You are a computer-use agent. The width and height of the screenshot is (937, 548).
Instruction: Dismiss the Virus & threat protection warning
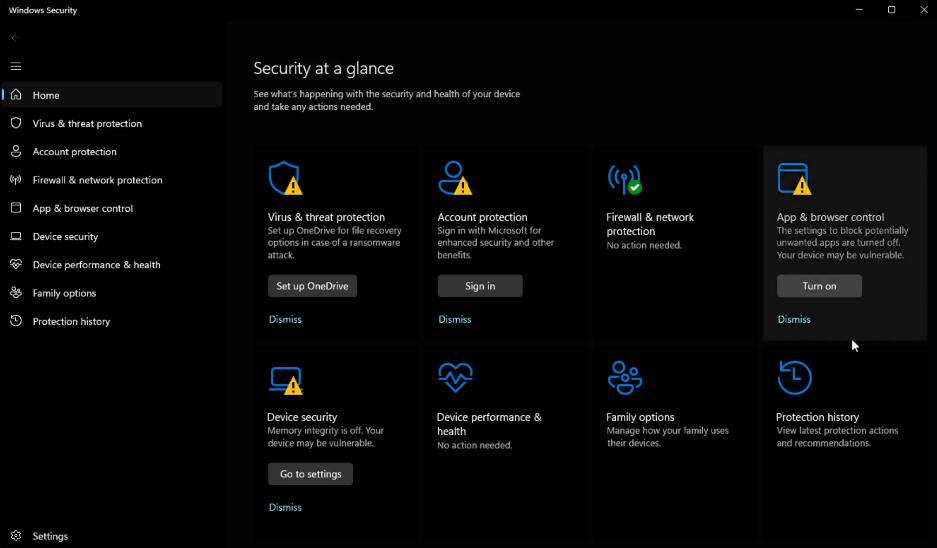click(x=285, y=319)
